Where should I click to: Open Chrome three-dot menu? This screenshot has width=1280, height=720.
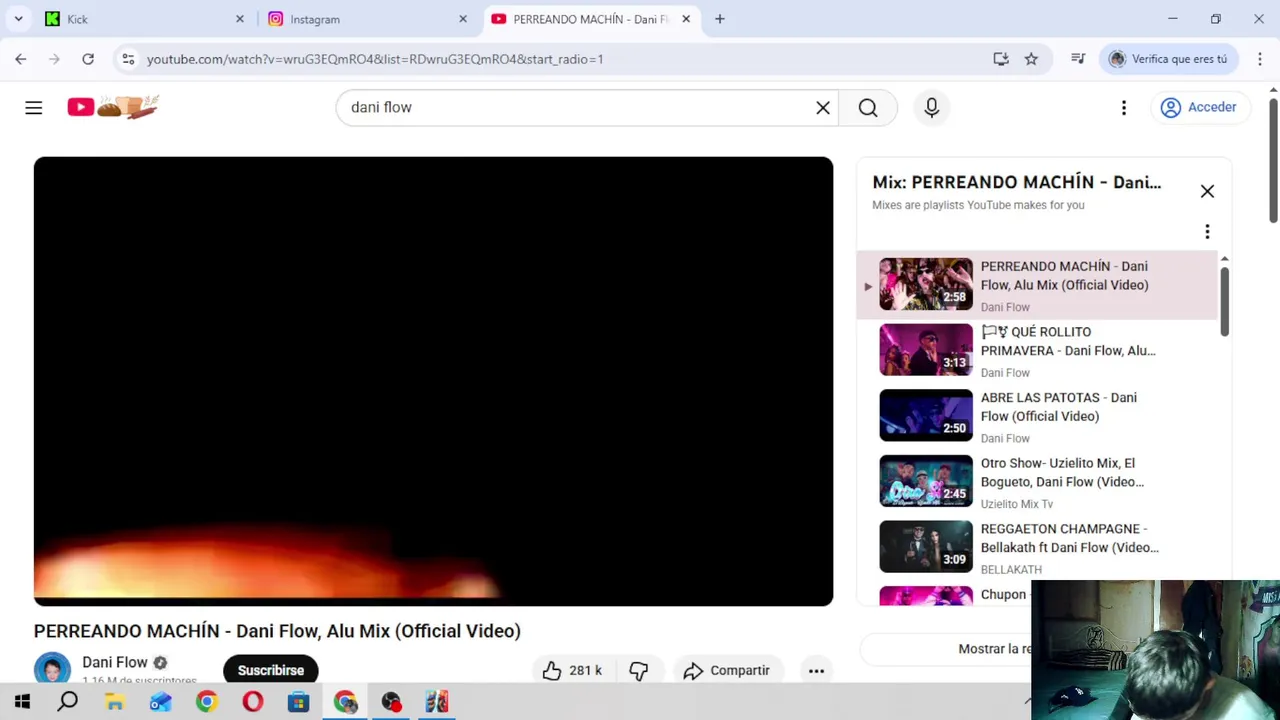[1260, 59]
